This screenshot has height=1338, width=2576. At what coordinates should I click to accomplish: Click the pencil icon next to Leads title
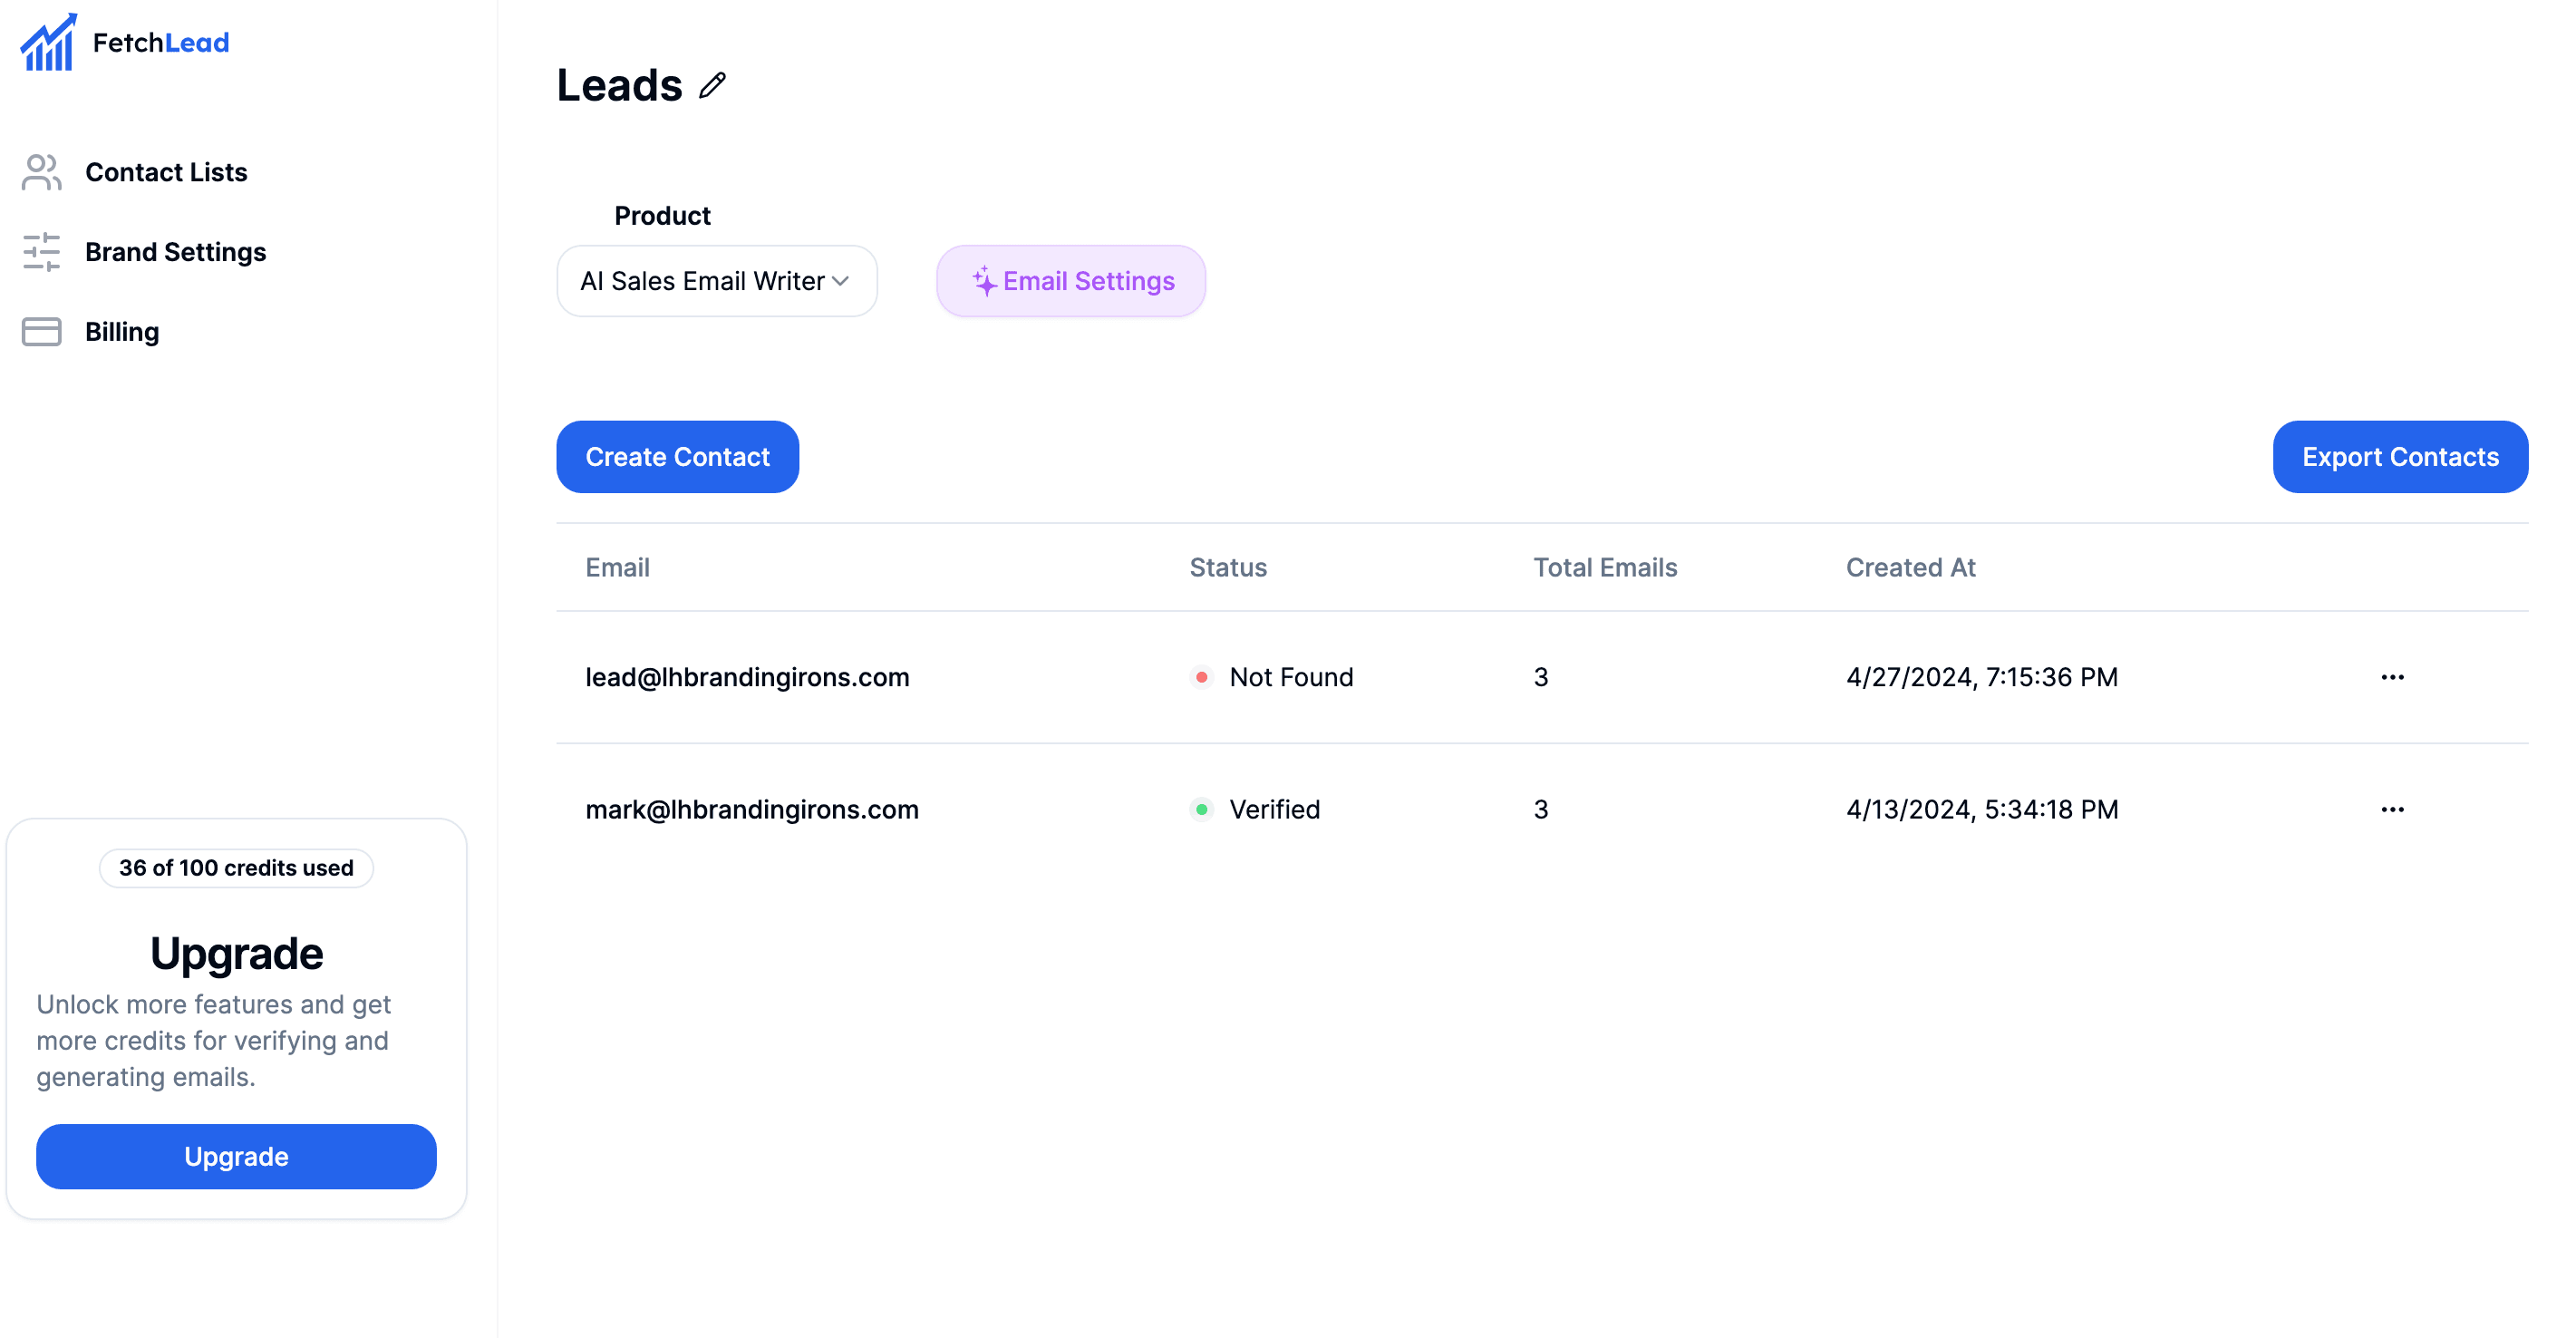coord(712,86)
